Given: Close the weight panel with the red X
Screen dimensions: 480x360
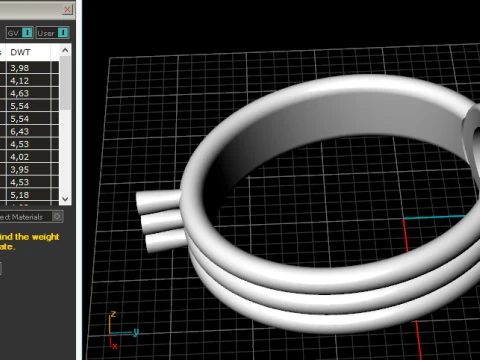Looking at the screenshot, I should tap(67, 9).
